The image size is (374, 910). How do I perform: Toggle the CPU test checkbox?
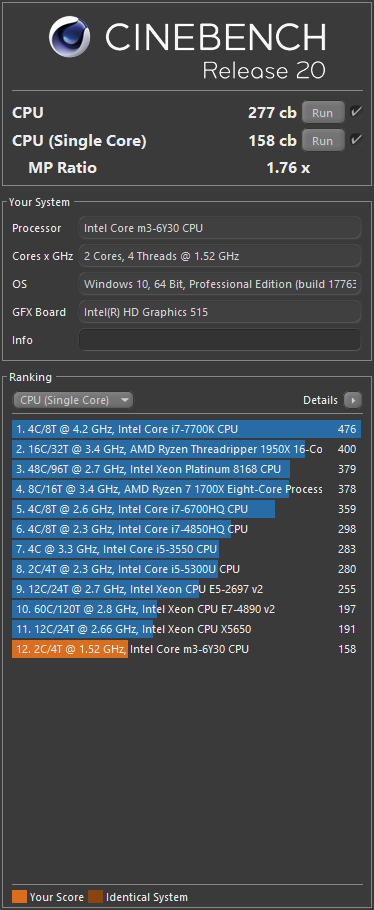click(x=355, y=111)
